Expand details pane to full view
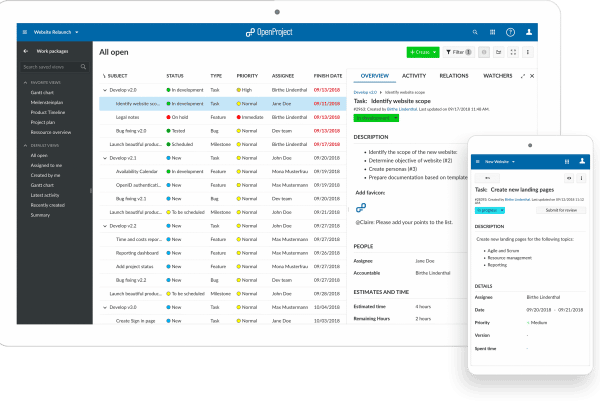The width and height of the screenshot is (600, 403). (x=523, y=76)
